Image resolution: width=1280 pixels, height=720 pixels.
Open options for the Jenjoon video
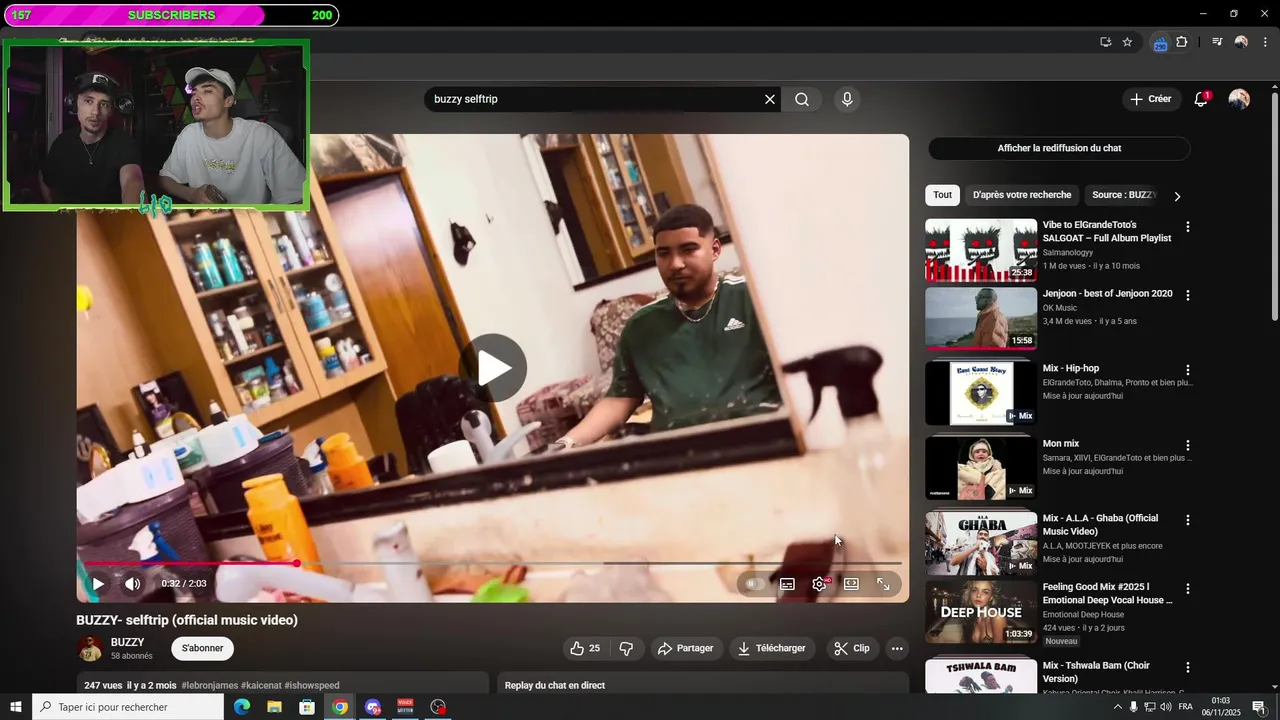pos(1188,296)
